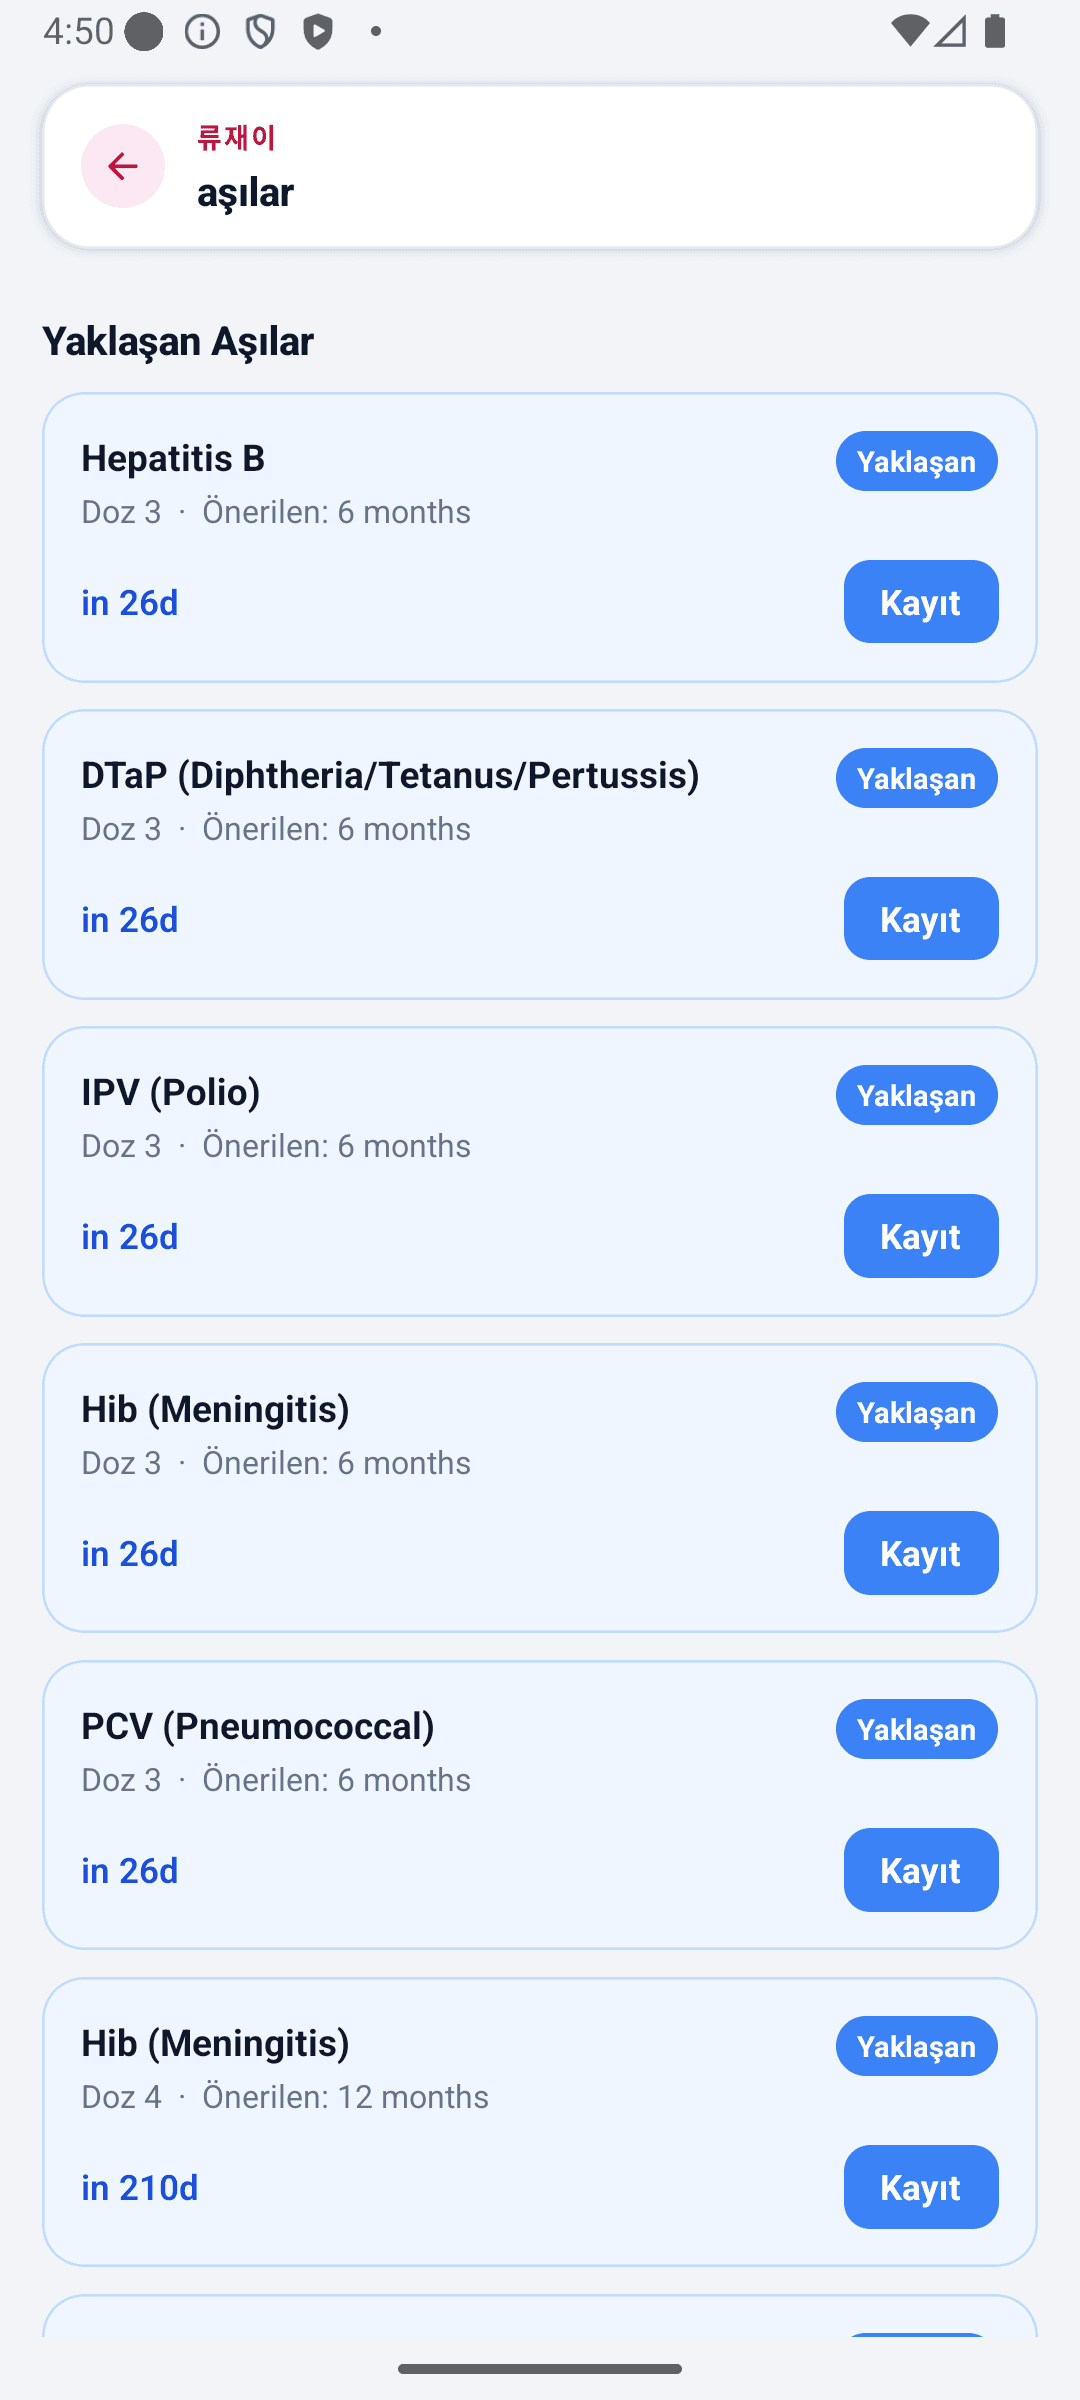Log IPV (Polio) dose via Kayıt
Screen dimensions: 1080x2400
(921, 1236)
